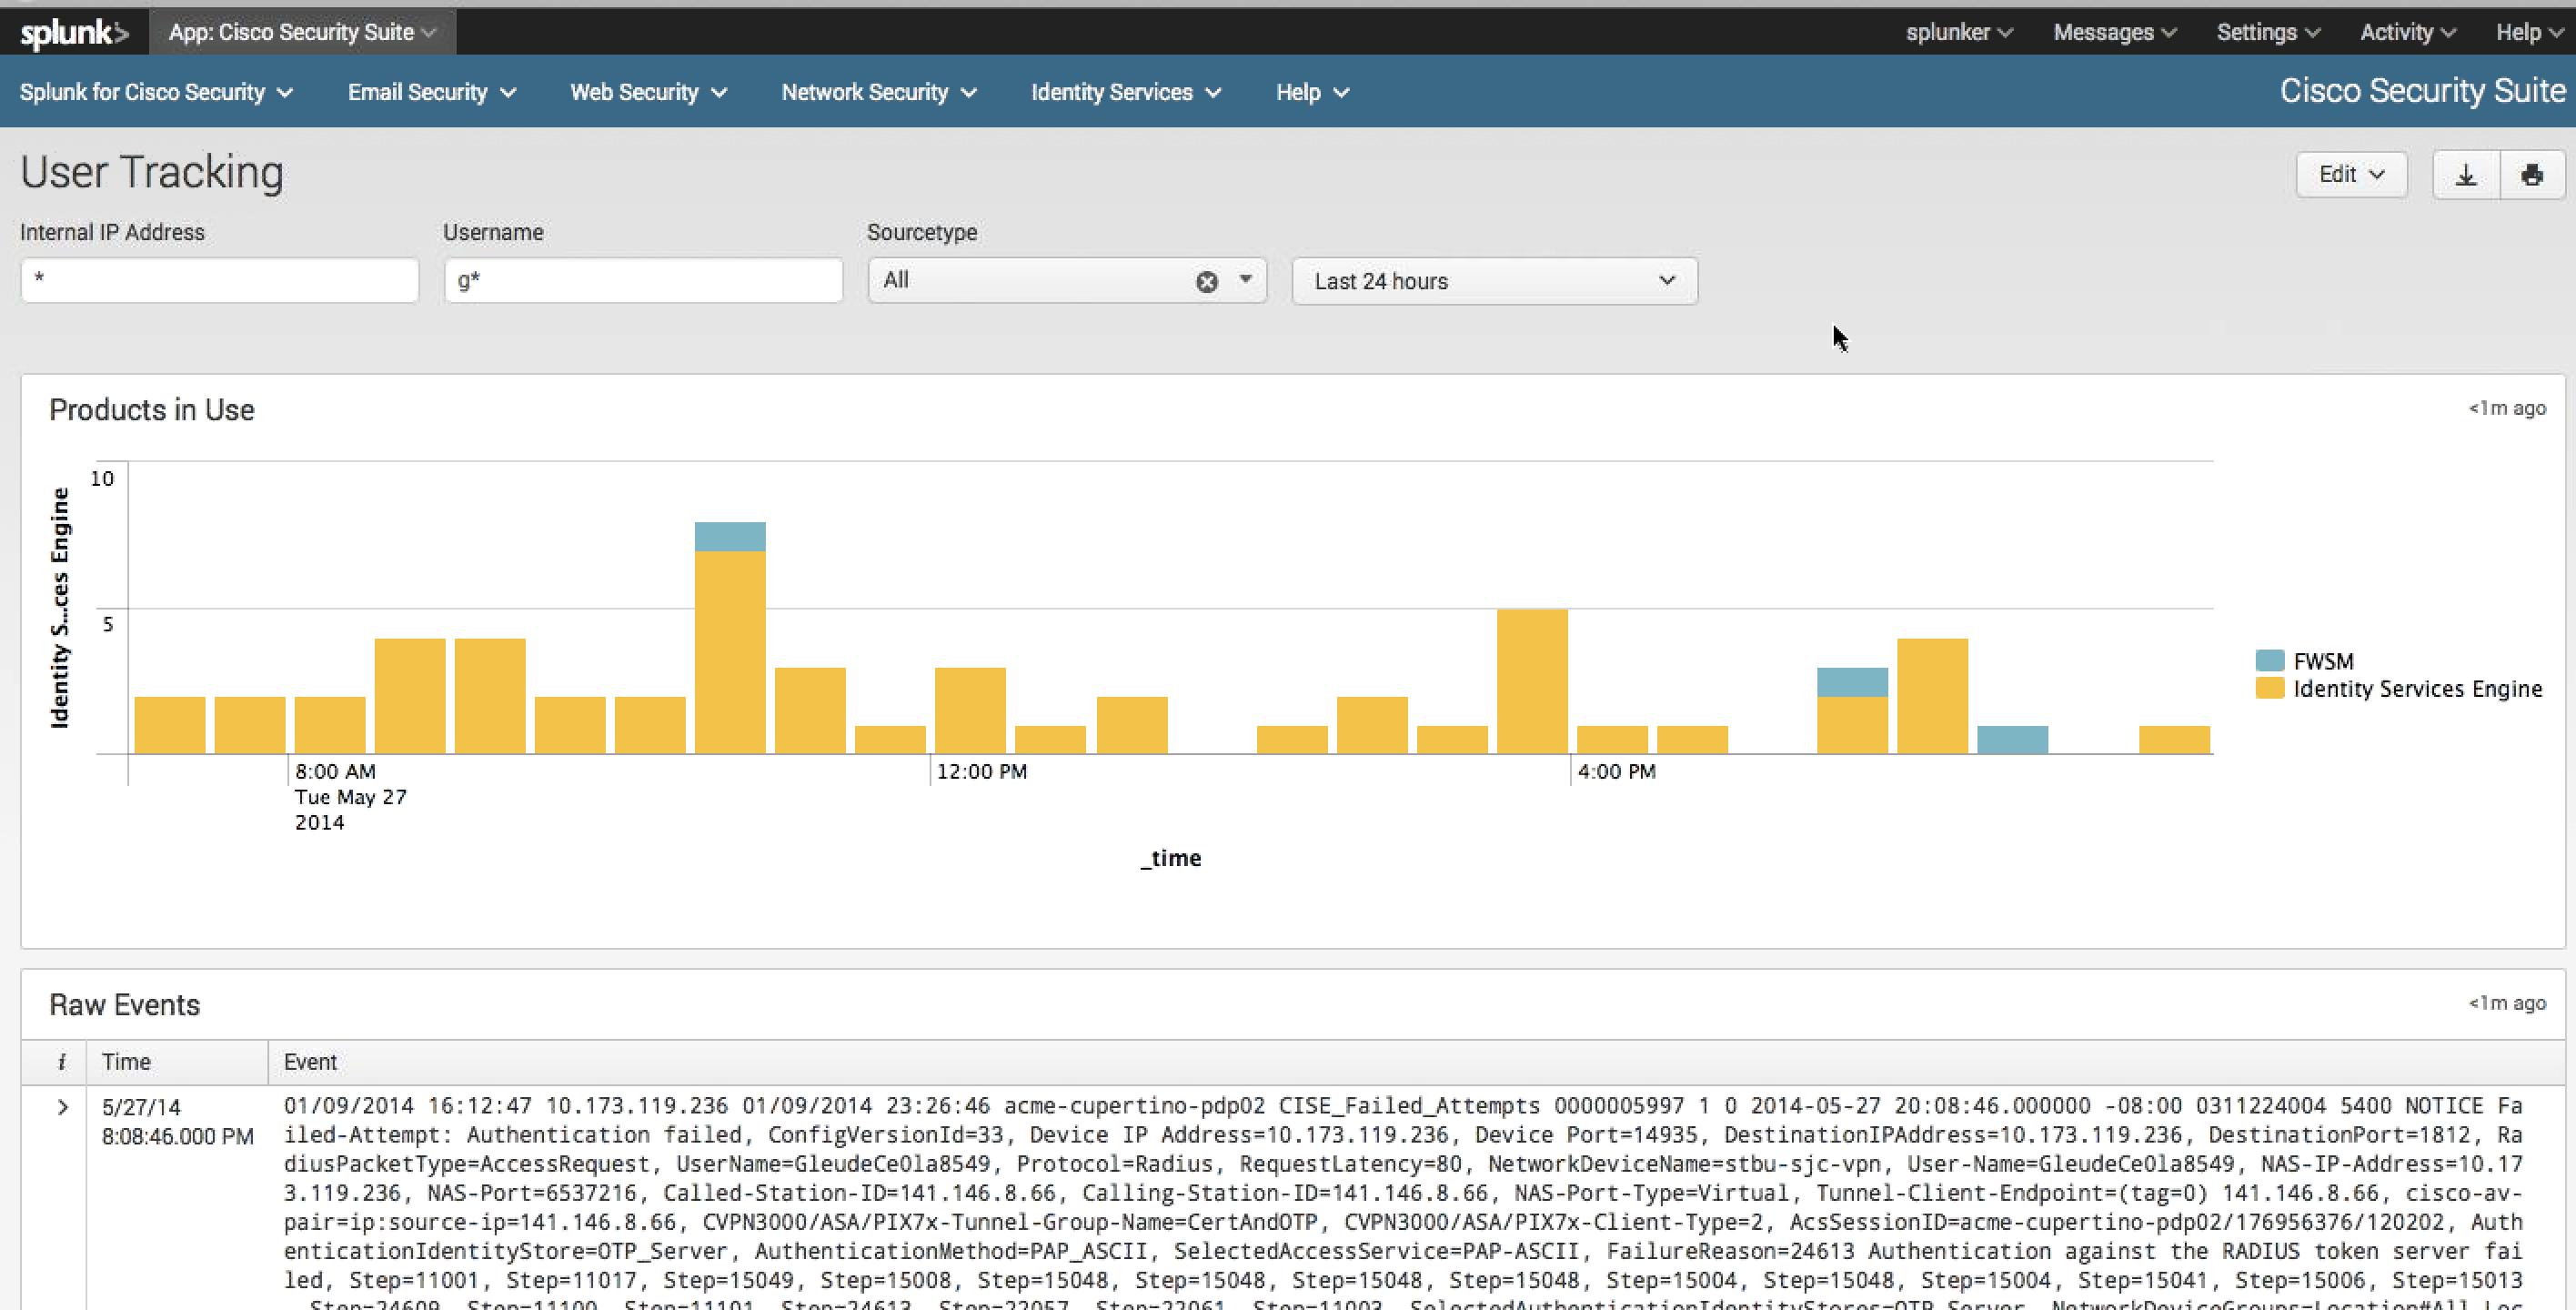Viewport: 2576px width, 1310px height.
Task: Clear the Sourcetype selection with the X icon
Action: [x=1207, y=282]
